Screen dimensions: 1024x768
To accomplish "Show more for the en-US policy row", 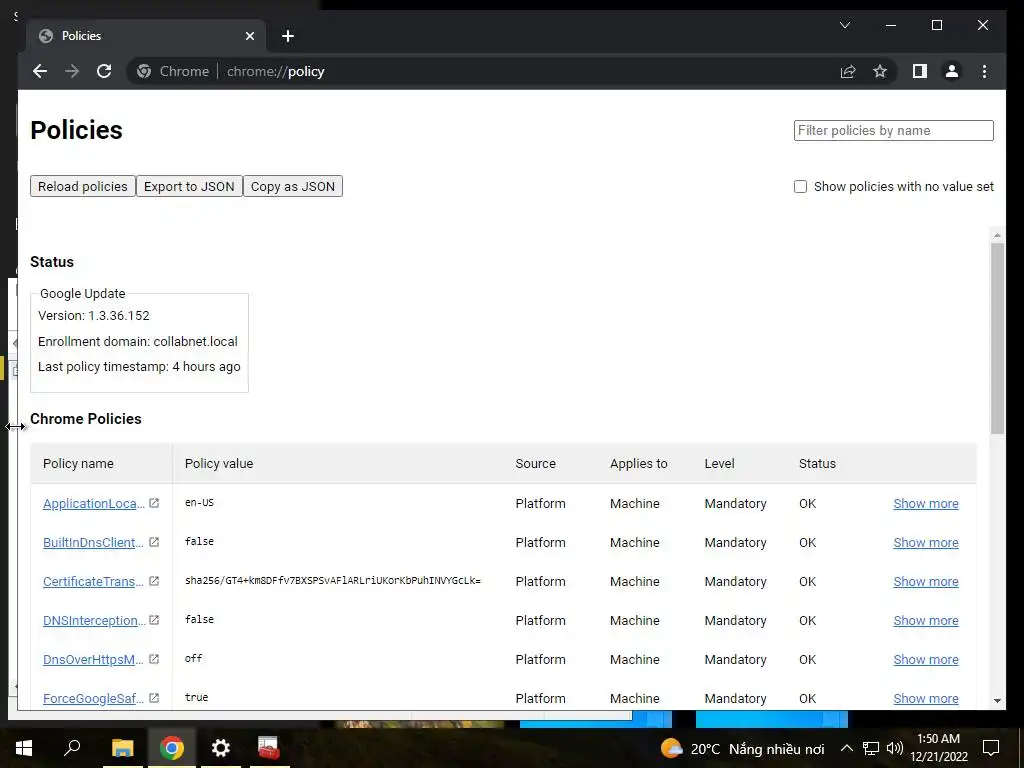I will [925, 504].
